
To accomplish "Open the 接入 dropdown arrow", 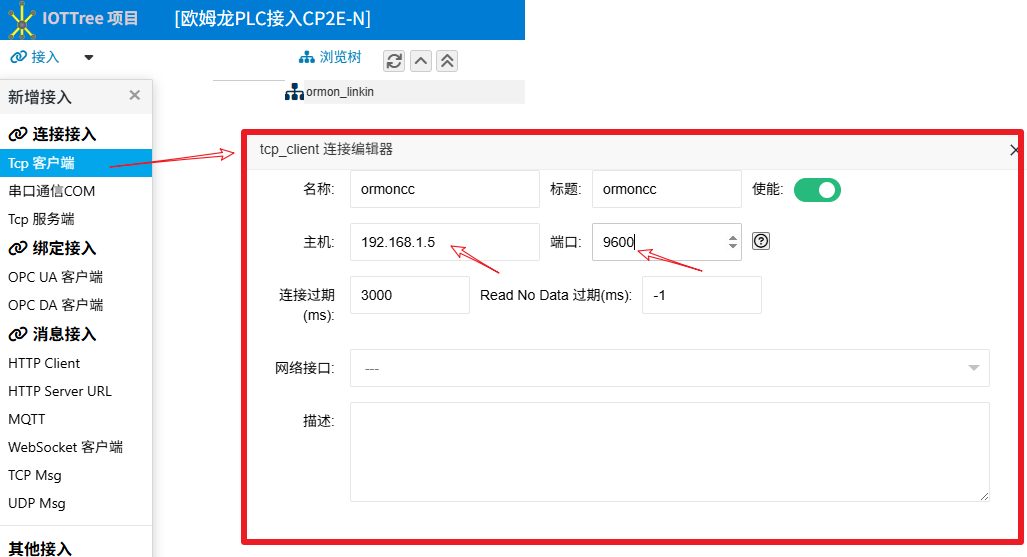I will pos(88,58).
